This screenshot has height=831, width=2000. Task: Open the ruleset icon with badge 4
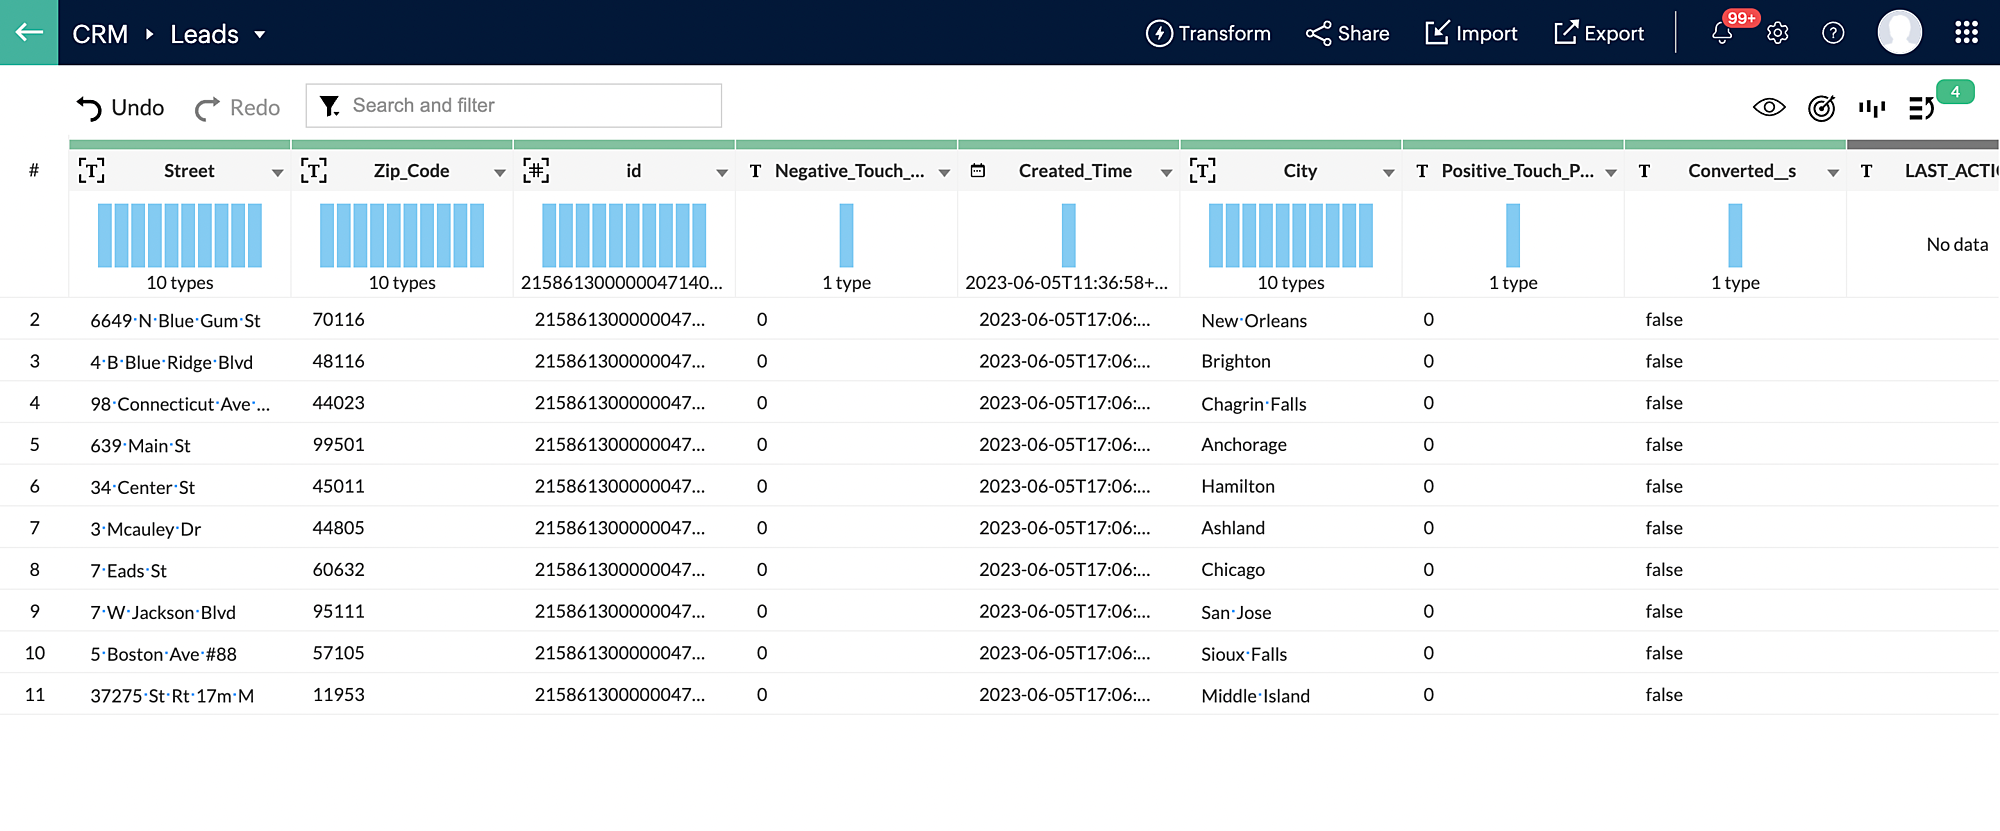(1921, 108)
